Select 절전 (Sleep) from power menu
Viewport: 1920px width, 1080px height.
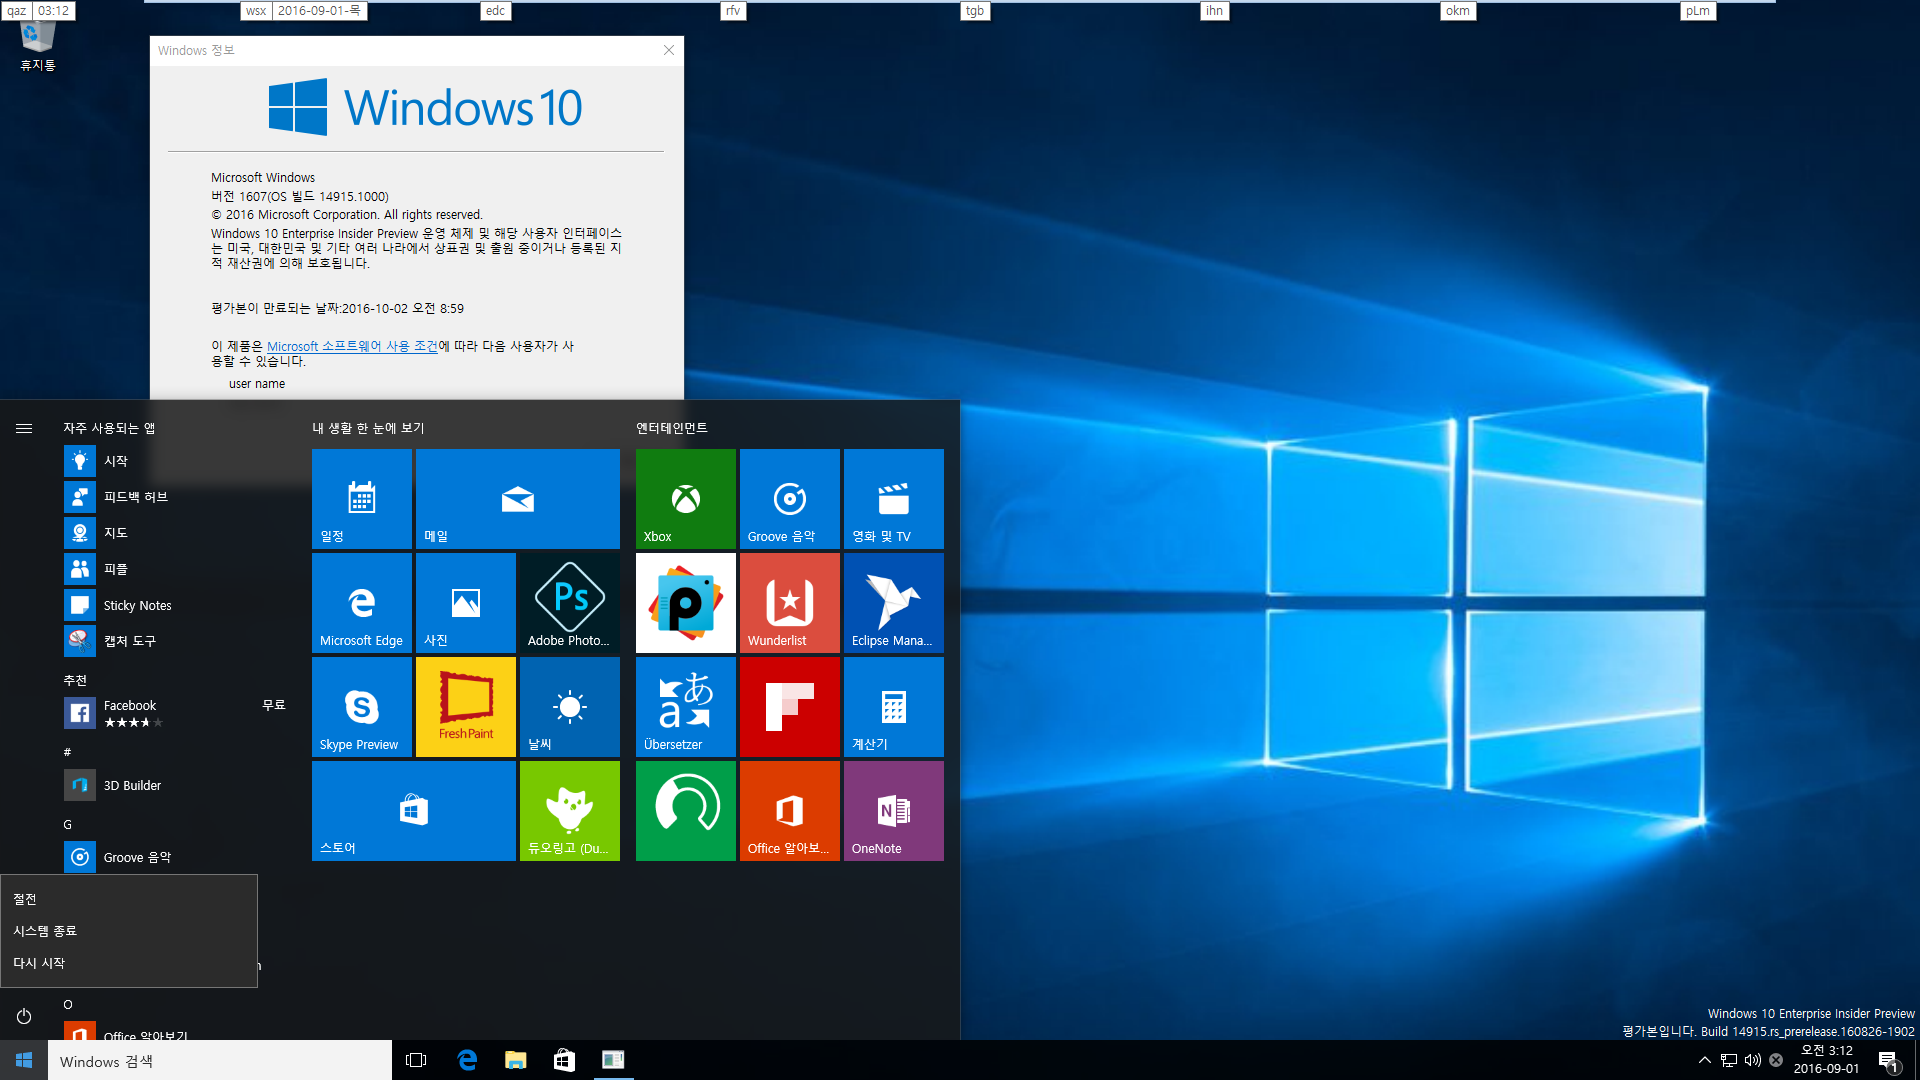(129, 899)
